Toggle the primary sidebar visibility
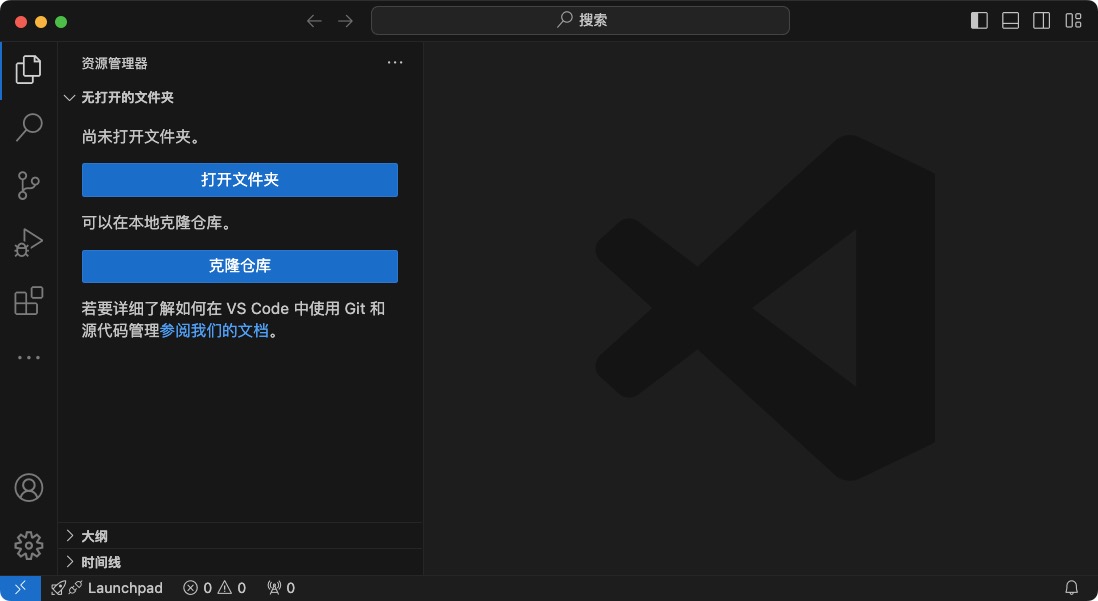The width and height of the screenshot is (1098, 601). pos(978,20)
